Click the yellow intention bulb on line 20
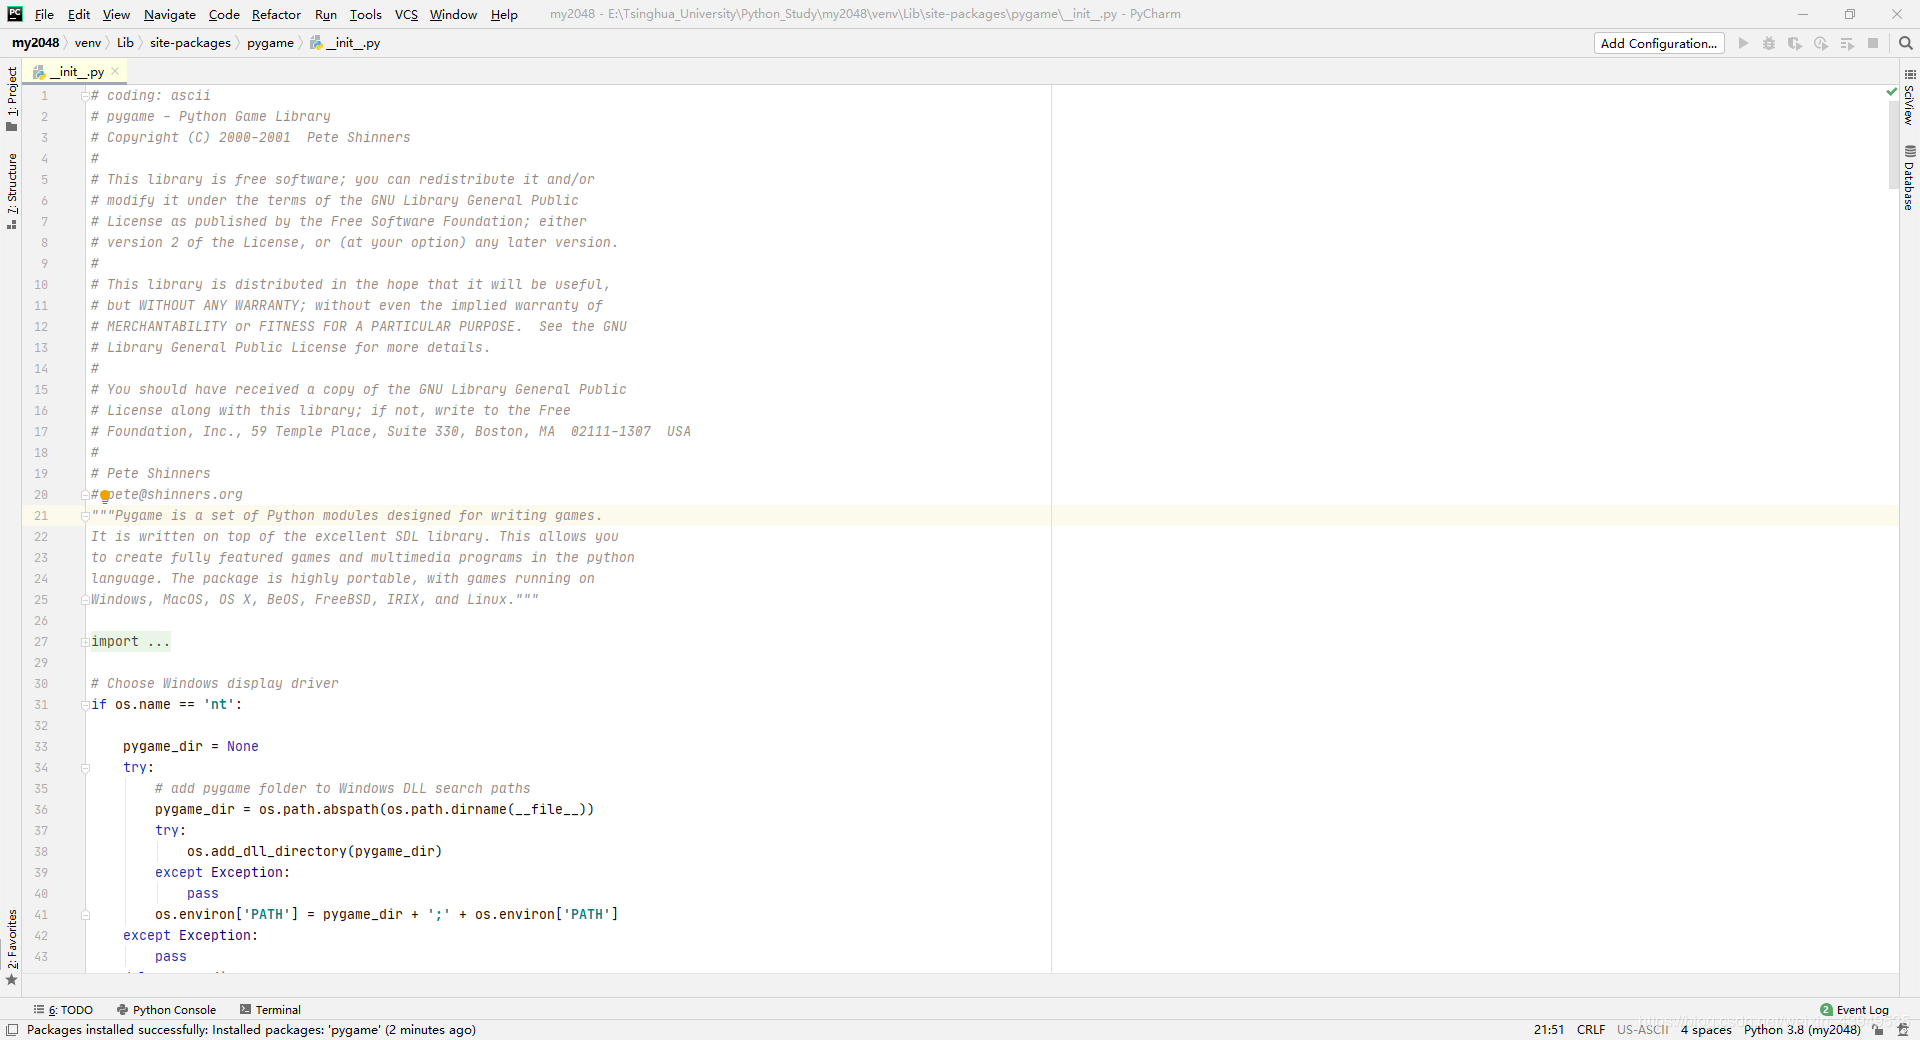 tap(105, 496)
